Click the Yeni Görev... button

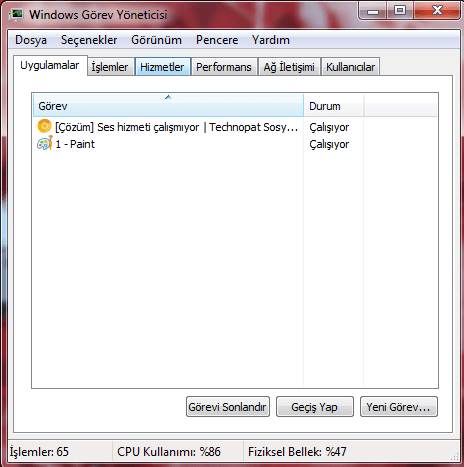pos(399,407)
